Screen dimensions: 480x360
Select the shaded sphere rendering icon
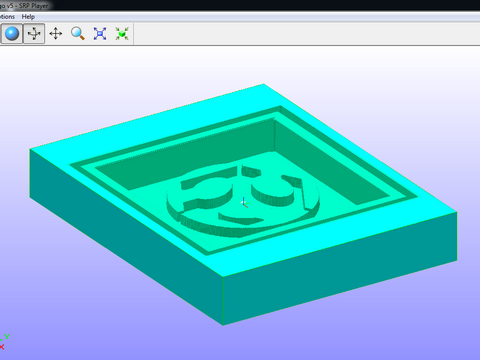pyautogui.click(x=12, y=34)
